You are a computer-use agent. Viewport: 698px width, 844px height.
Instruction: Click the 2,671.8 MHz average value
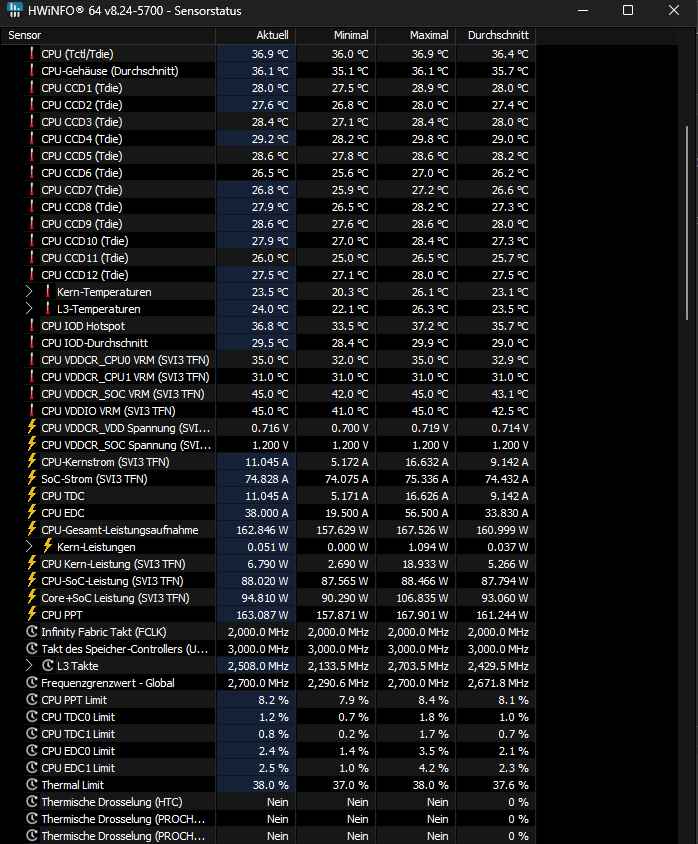coord(498,683)
